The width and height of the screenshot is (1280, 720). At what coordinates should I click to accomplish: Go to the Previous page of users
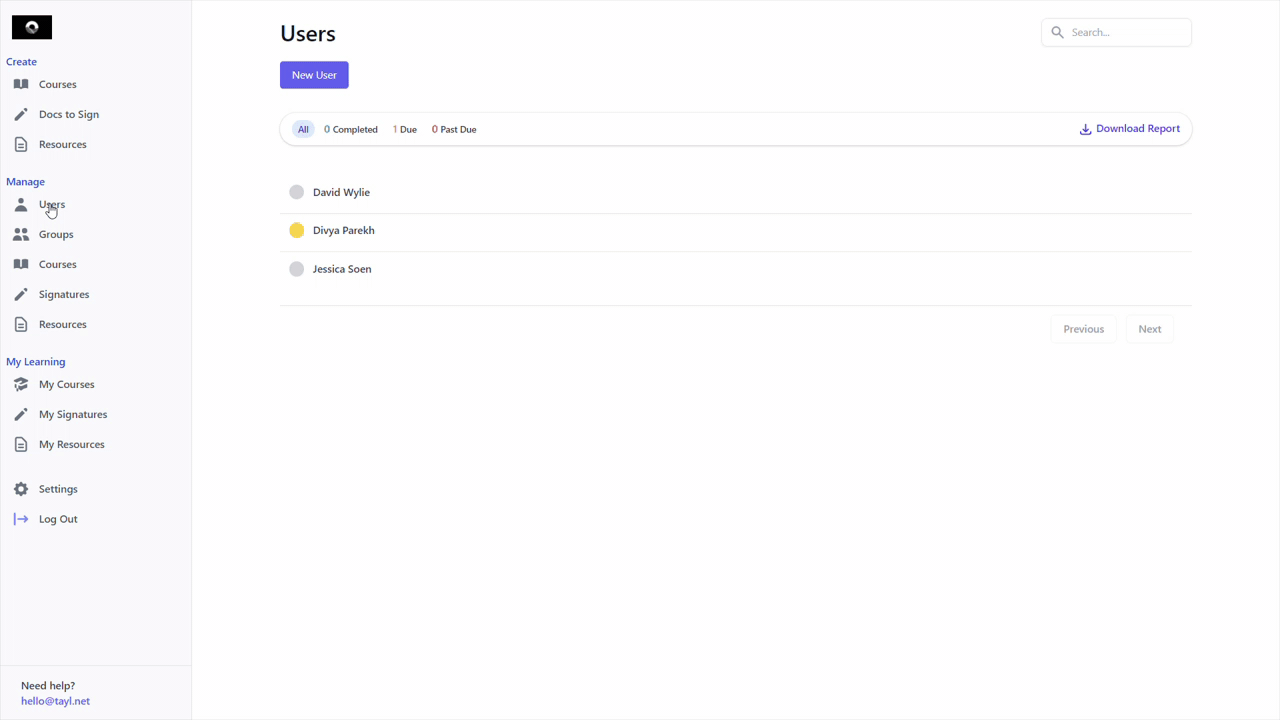coord(1083,329)
